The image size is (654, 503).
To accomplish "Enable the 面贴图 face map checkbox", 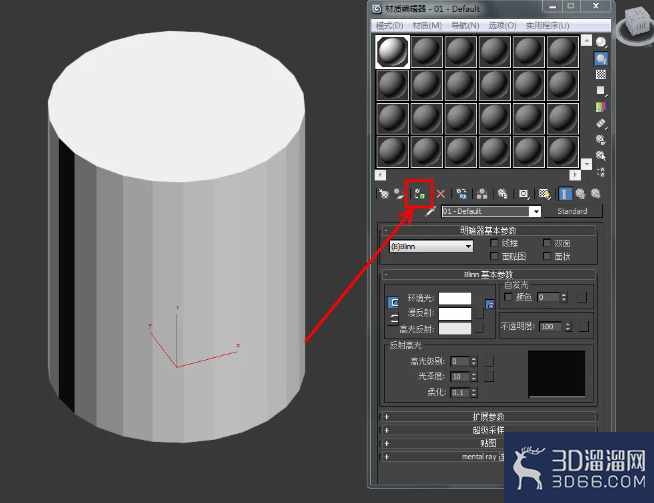I will click(x=494, y=256).
